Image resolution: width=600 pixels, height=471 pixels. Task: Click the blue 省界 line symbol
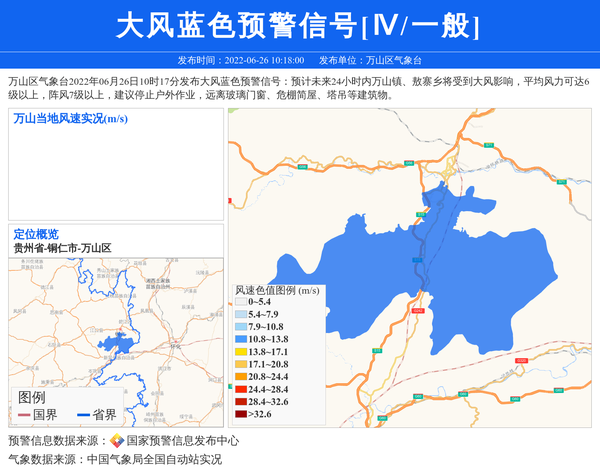point(80,414)
